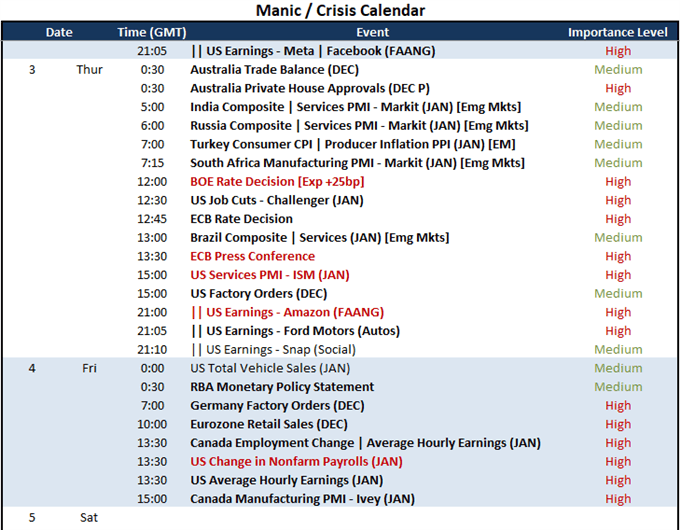Click the 6:00 time for Russia Composite

point(152,125)
